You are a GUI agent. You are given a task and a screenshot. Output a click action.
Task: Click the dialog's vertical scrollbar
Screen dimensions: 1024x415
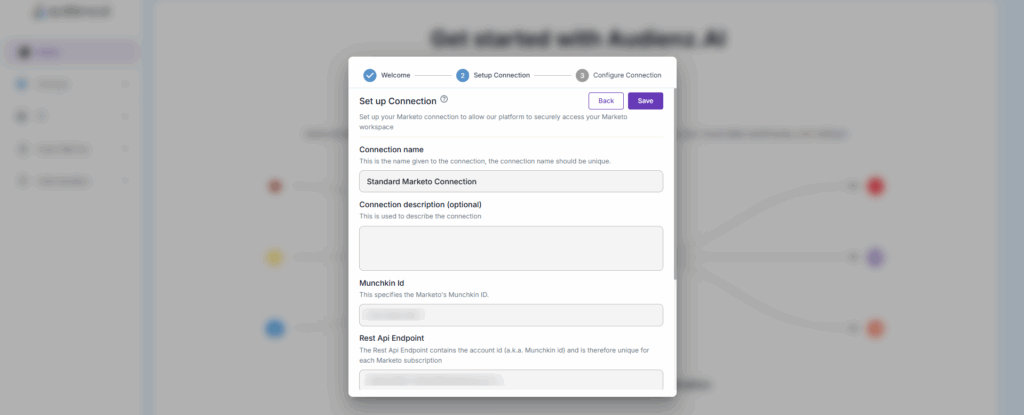pos(676,180)
